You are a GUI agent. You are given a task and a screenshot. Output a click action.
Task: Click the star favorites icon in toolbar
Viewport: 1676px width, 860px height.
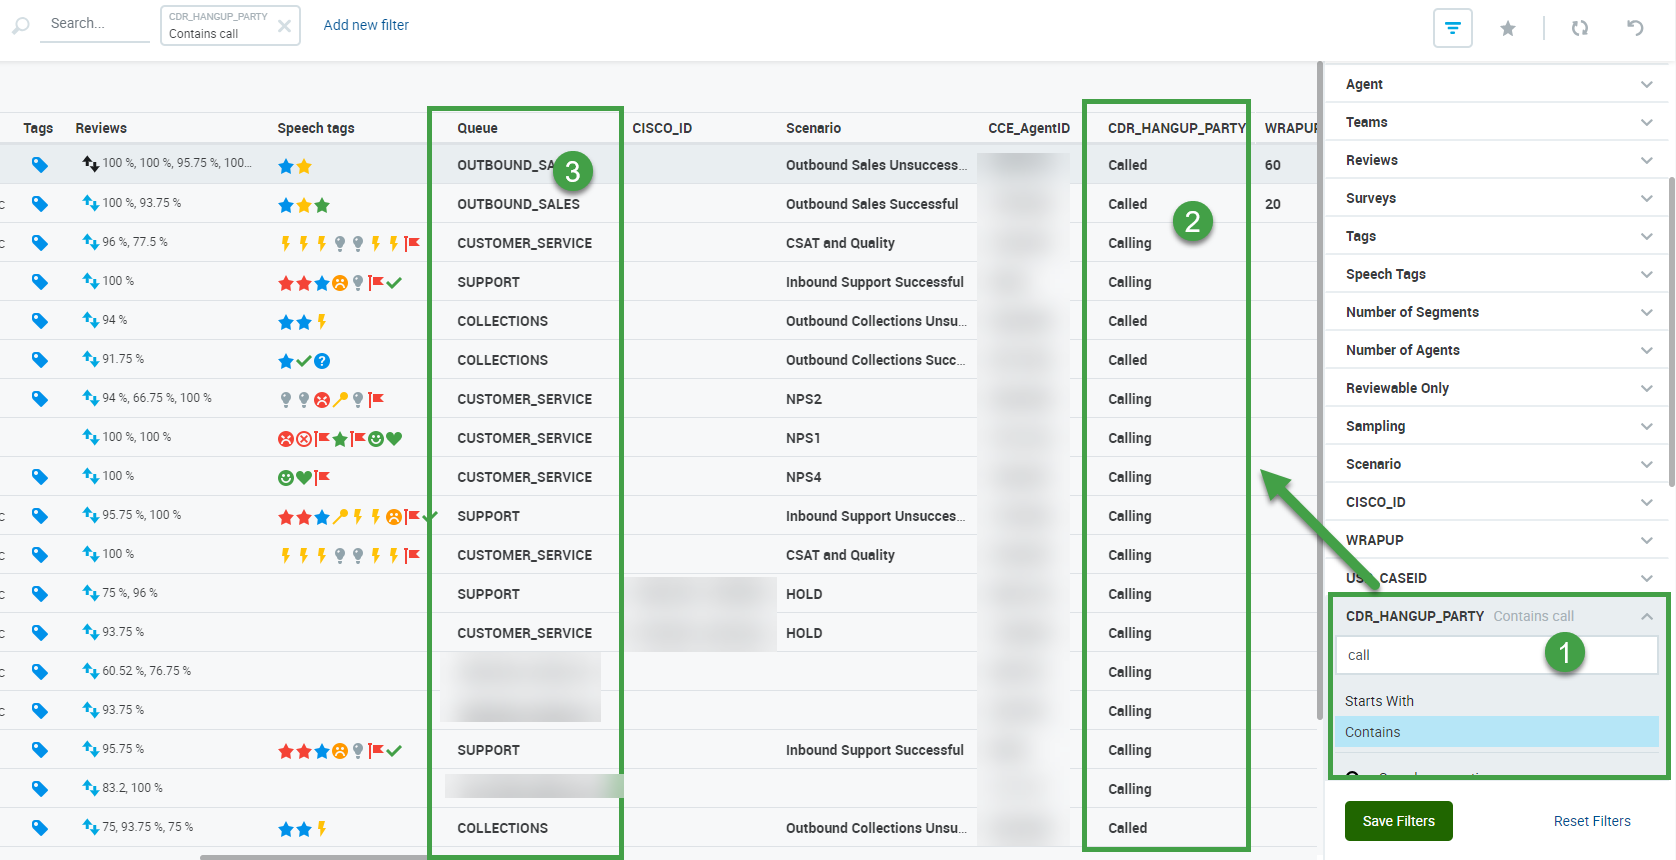tap(1507, 29)
